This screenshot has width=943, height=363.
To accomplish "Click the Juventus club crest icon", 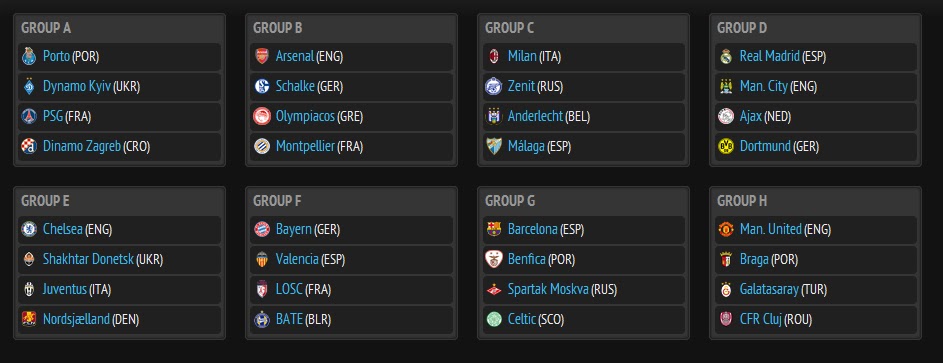I will [29, 290].
